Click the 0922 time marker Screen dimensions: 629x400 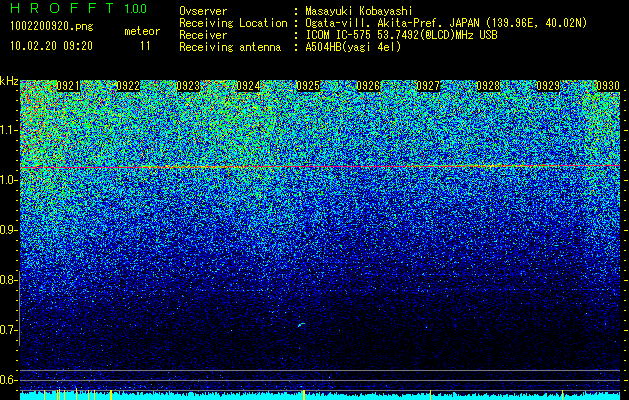128,86
